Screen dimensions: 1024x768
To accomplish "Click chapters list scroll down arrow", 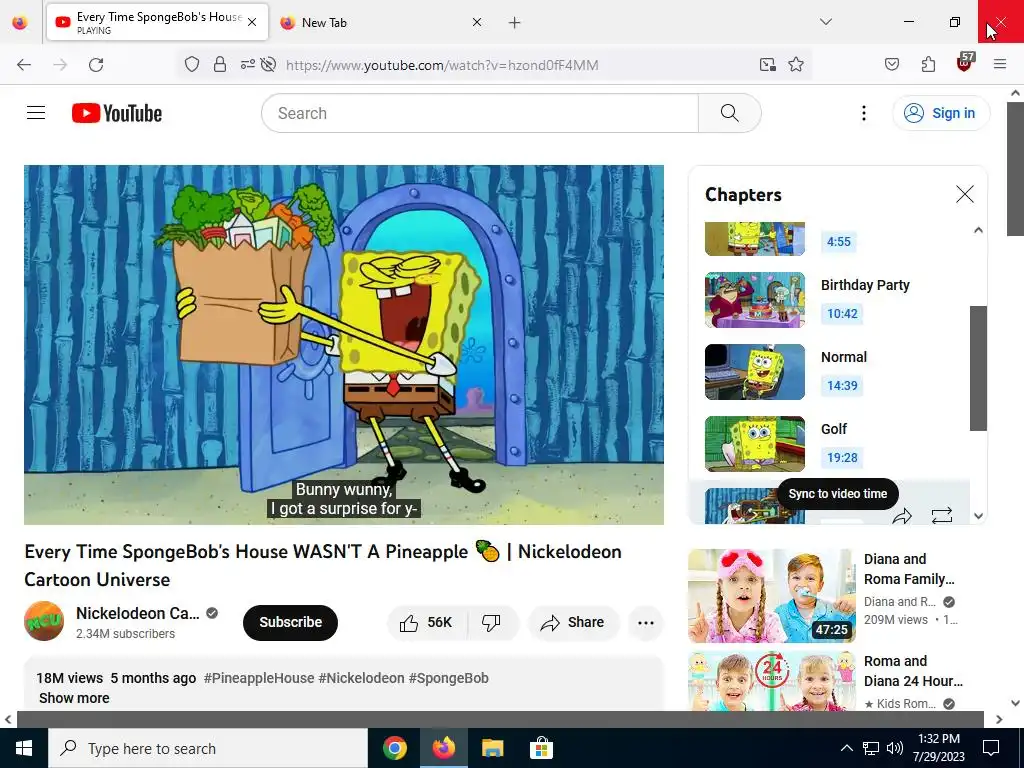I will (978, 516).
